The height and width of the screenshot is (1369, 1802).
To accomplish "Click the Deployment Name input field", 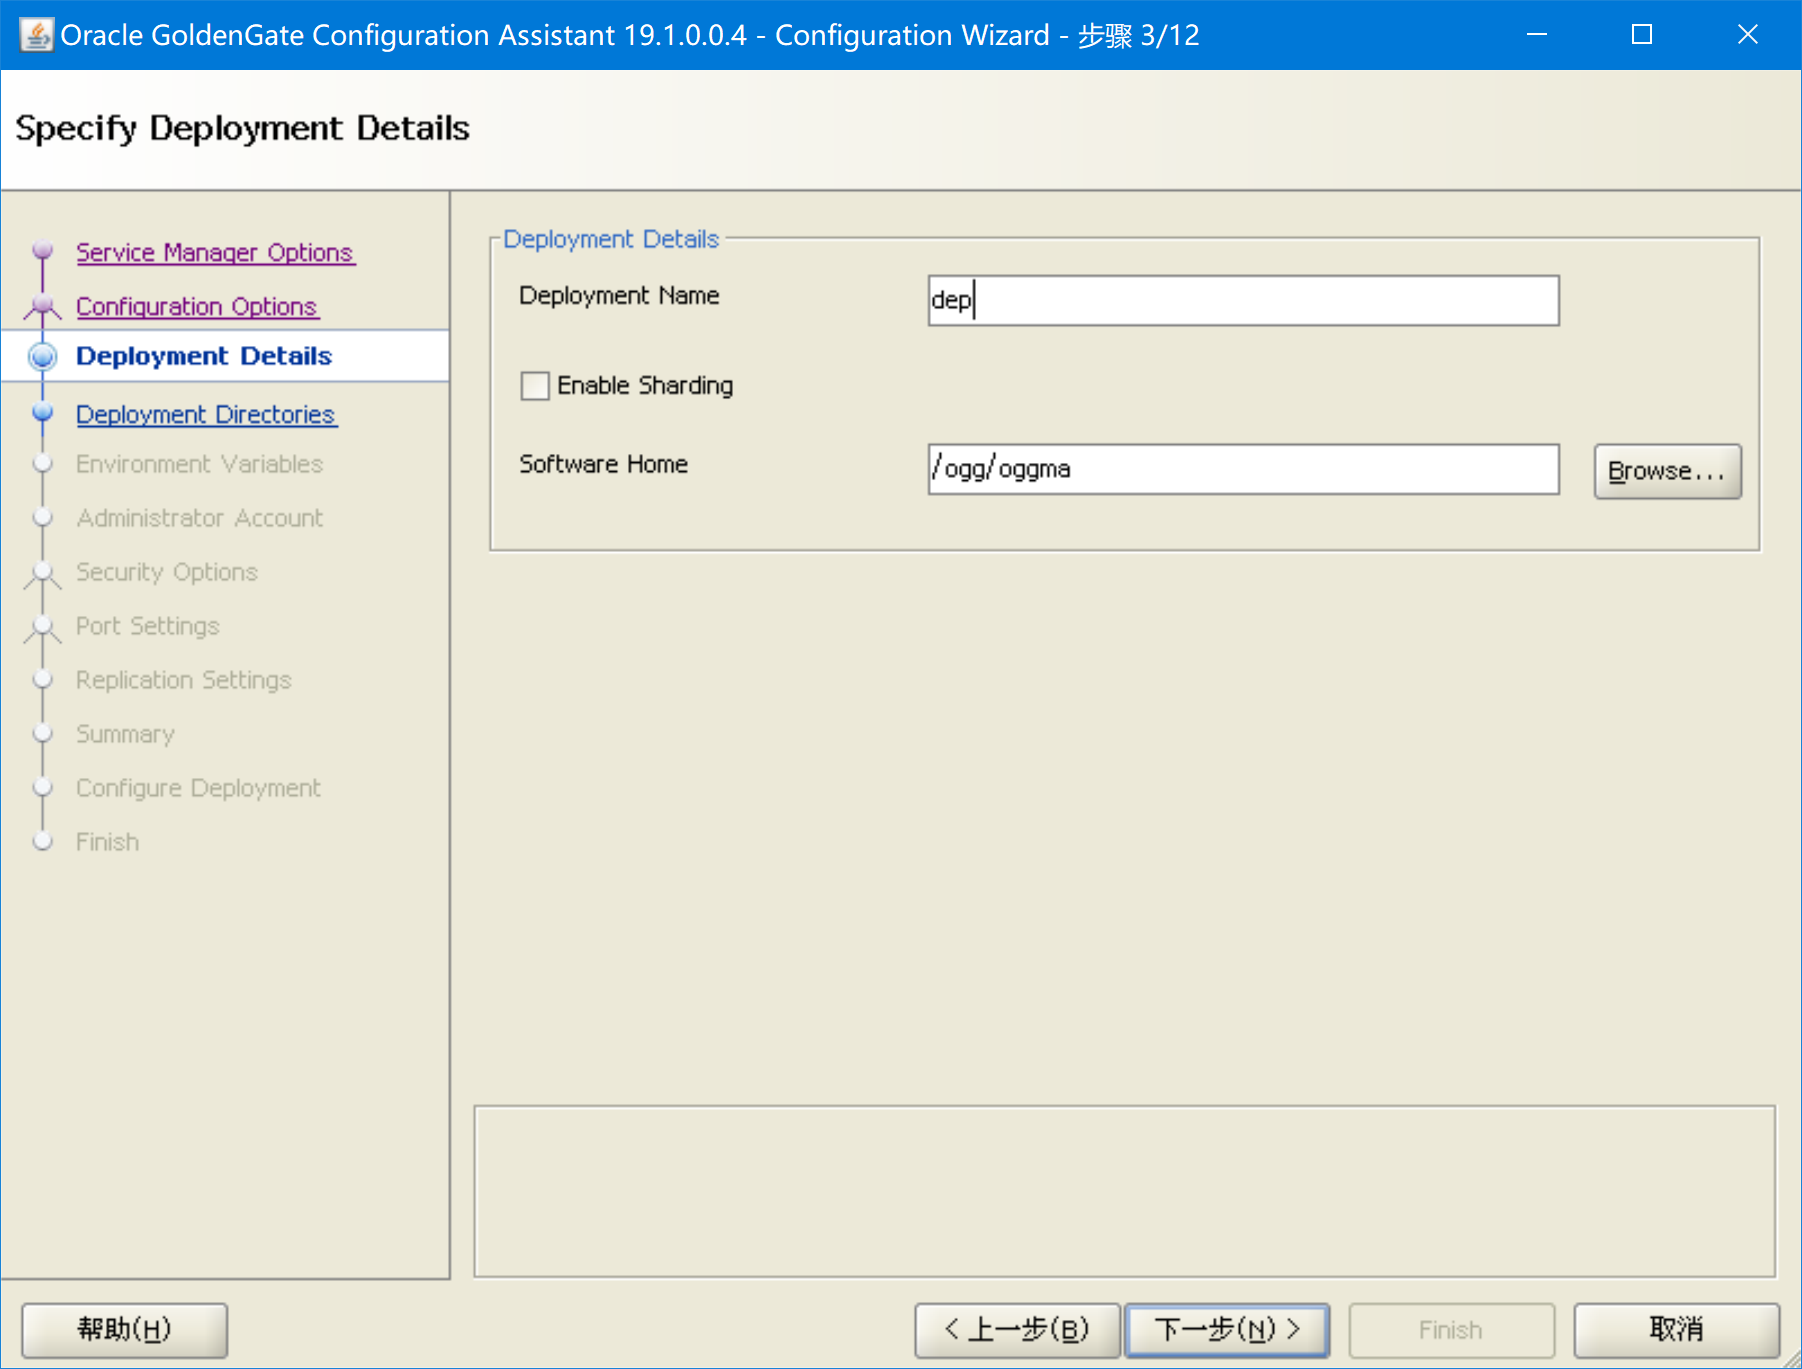I will click(x=1243, y=300).
